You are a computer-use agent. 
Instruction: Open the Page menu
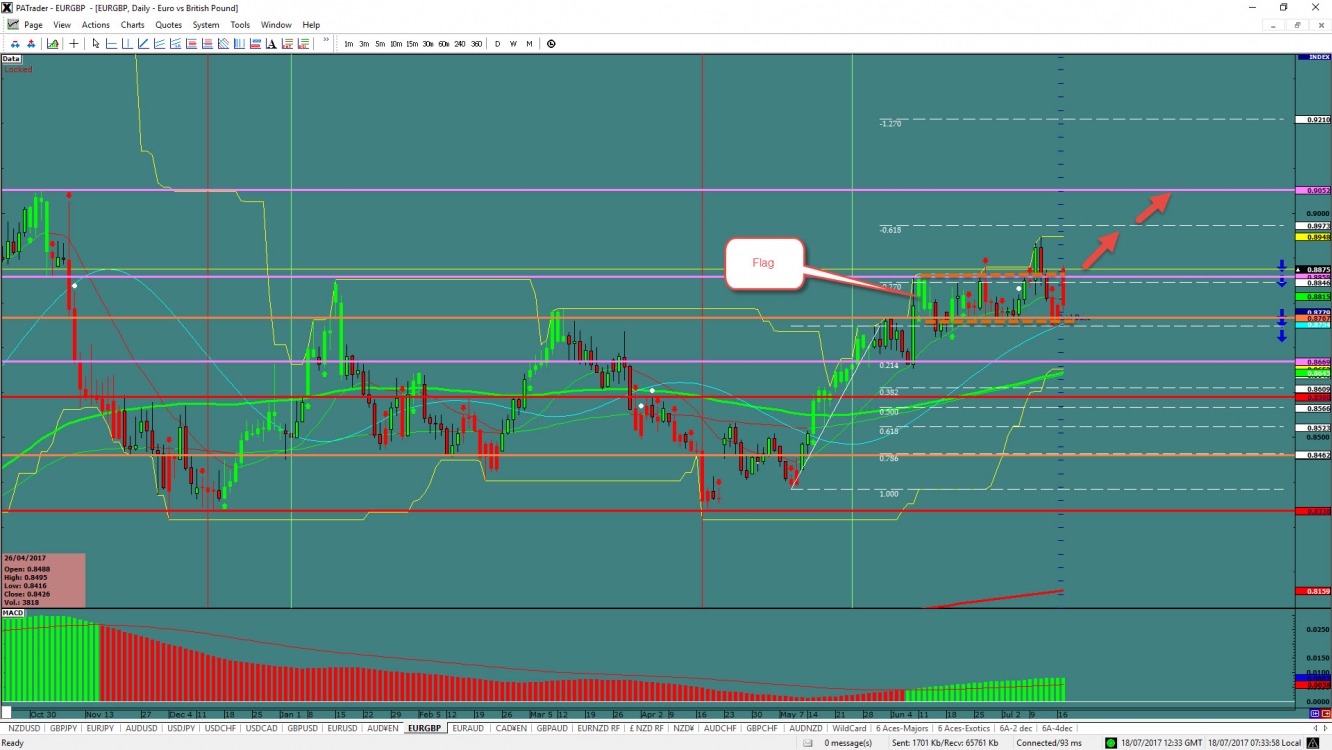coord(33,25)
